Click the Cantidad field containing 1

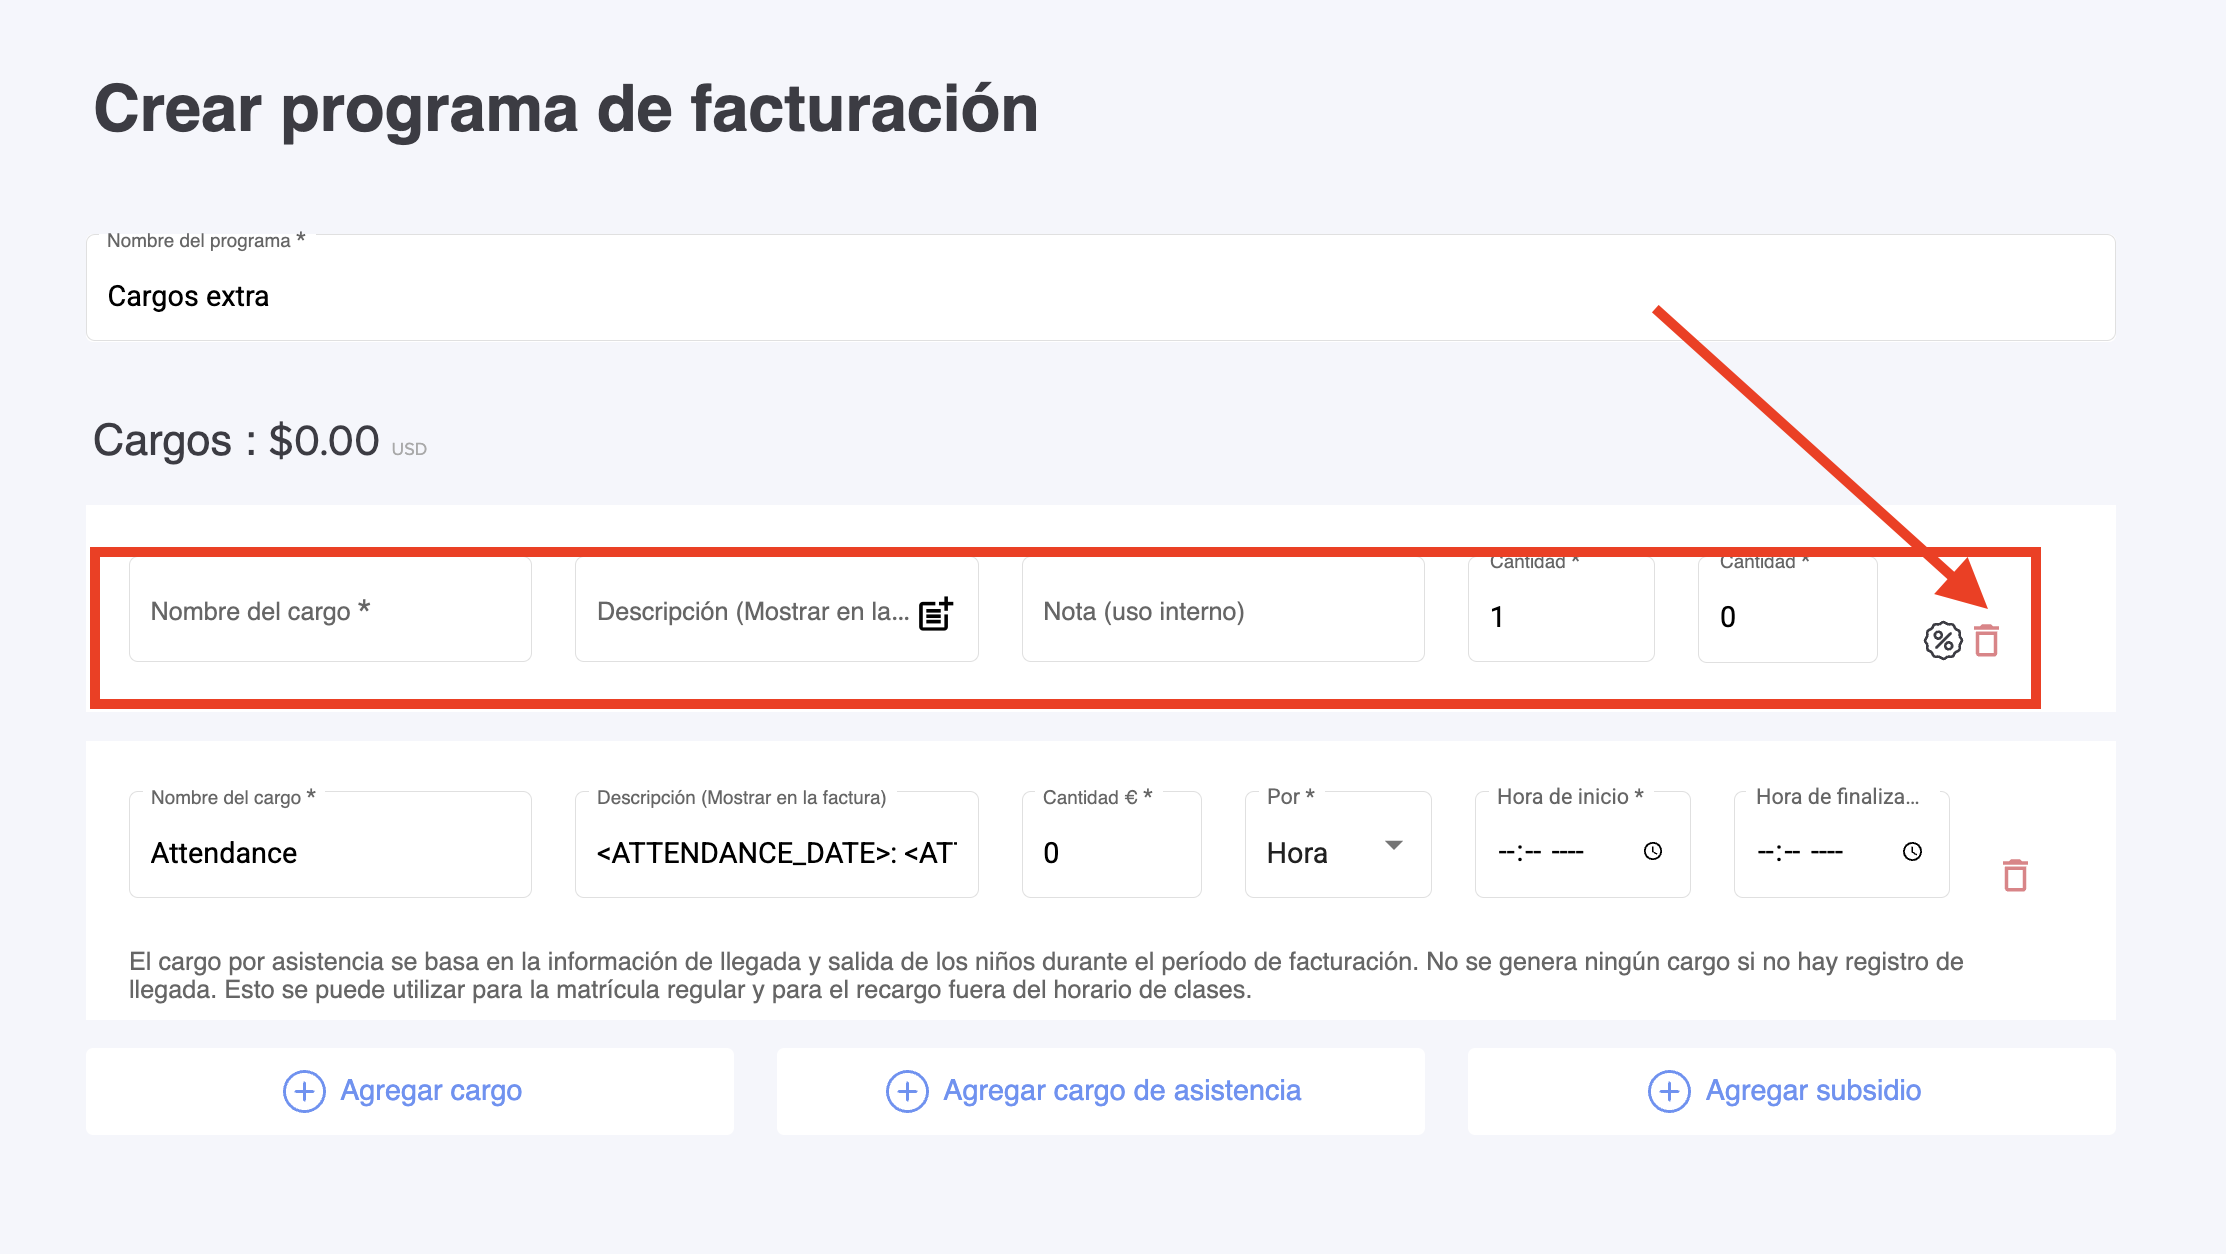[1560, 616]
